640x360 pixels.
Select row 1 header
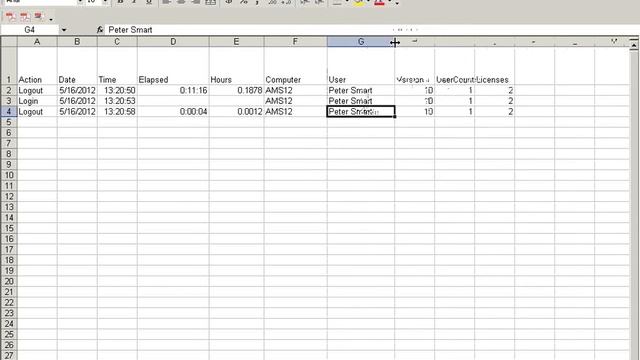click(9, 66)
